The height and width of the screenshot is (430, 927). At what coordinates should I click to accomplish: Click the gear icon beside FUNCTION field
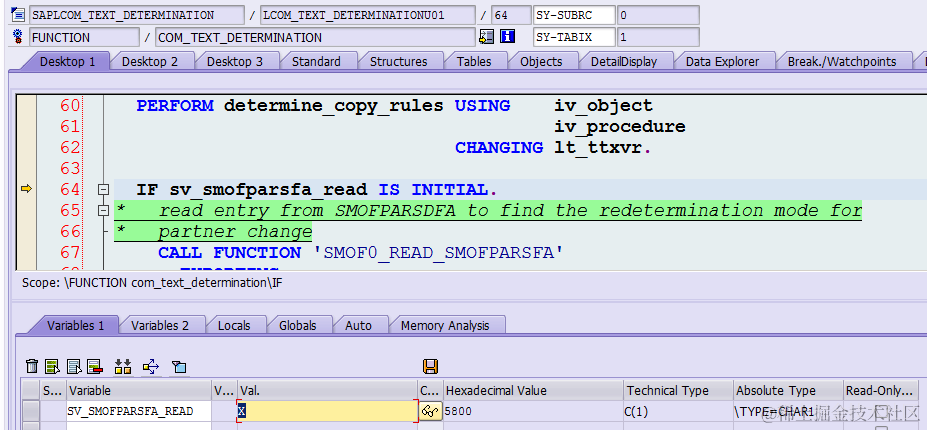pos(18,37)
